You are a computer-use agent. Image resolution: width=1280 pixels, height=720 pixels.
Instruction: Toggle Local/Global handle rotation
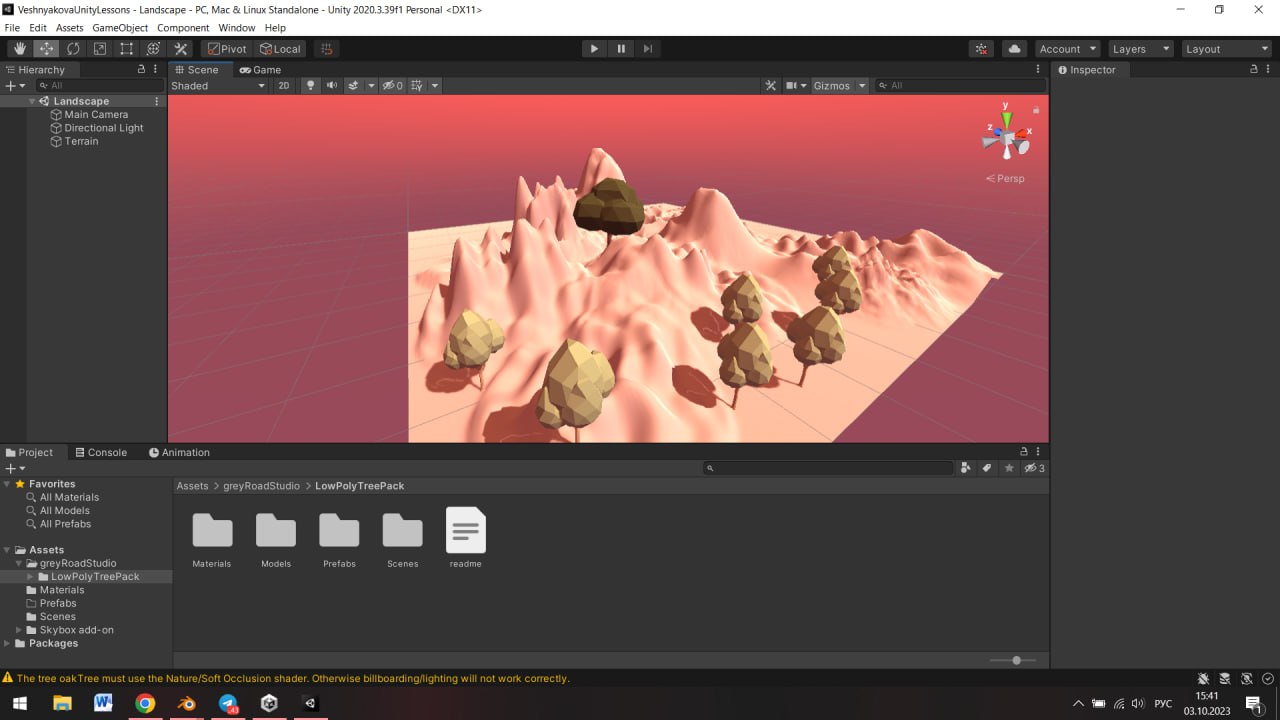pyautogui.click(x=280, y=49)
